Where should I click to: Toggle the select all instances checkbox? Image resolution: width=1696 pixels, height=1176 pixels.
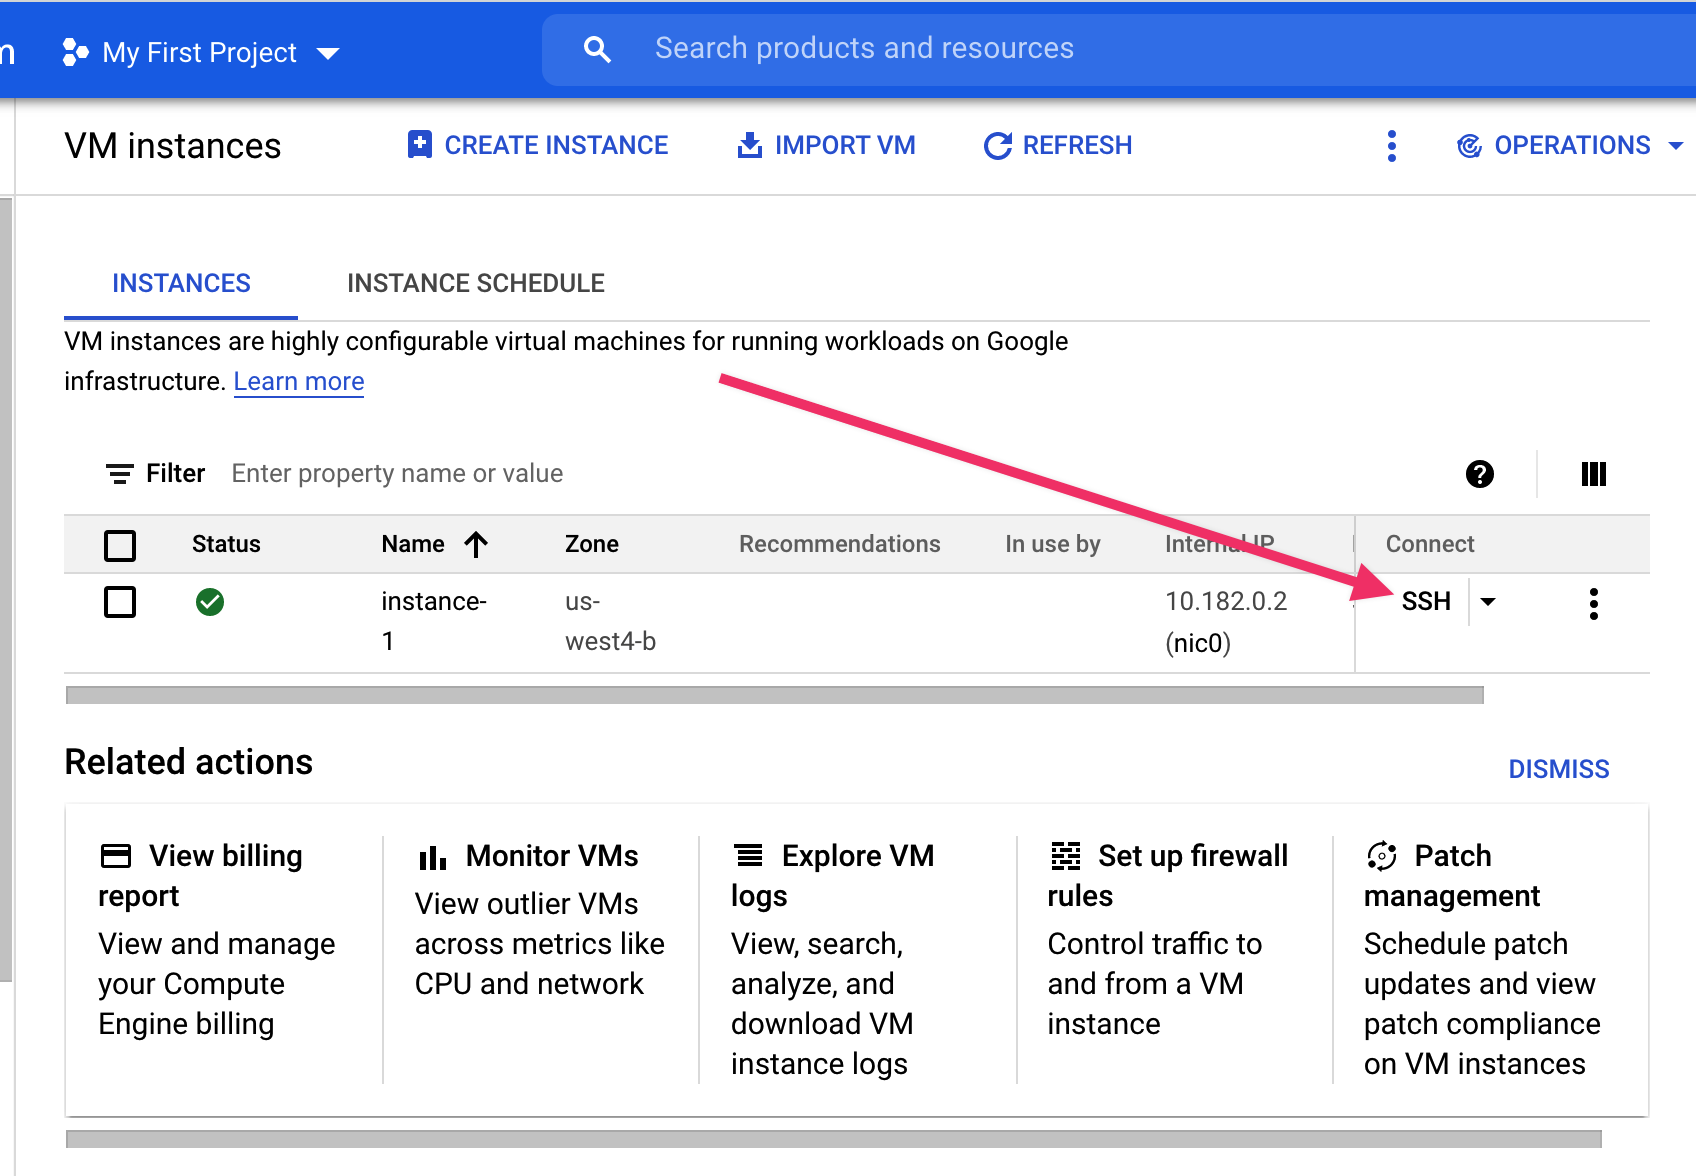point(120,545)
